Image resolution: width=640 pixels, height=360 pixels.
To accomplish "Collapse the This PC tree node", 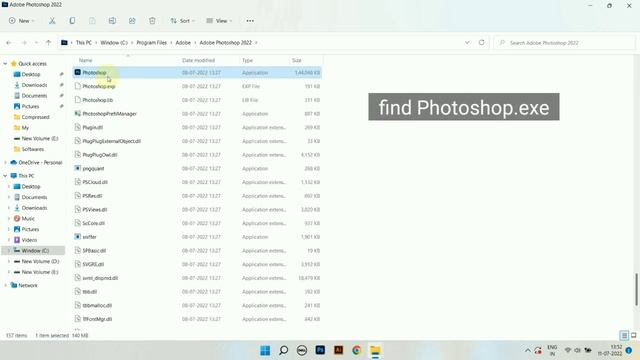I will coord(5,176).
